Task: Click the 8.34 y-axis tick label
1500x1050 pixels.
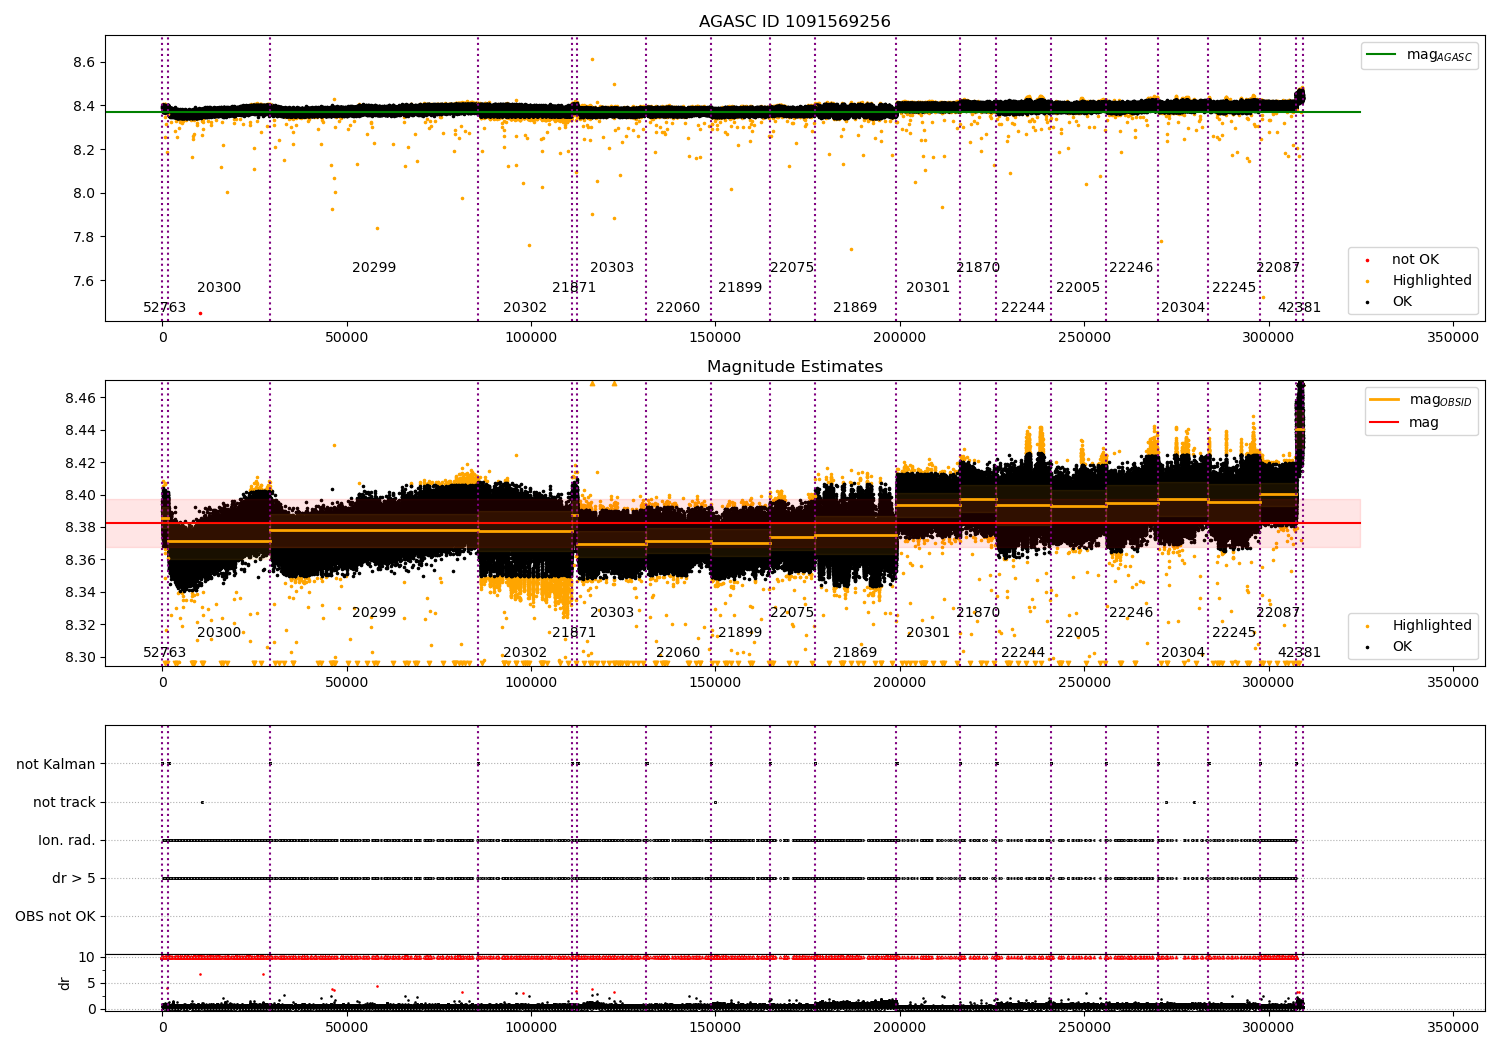Action: pos(80,593)
